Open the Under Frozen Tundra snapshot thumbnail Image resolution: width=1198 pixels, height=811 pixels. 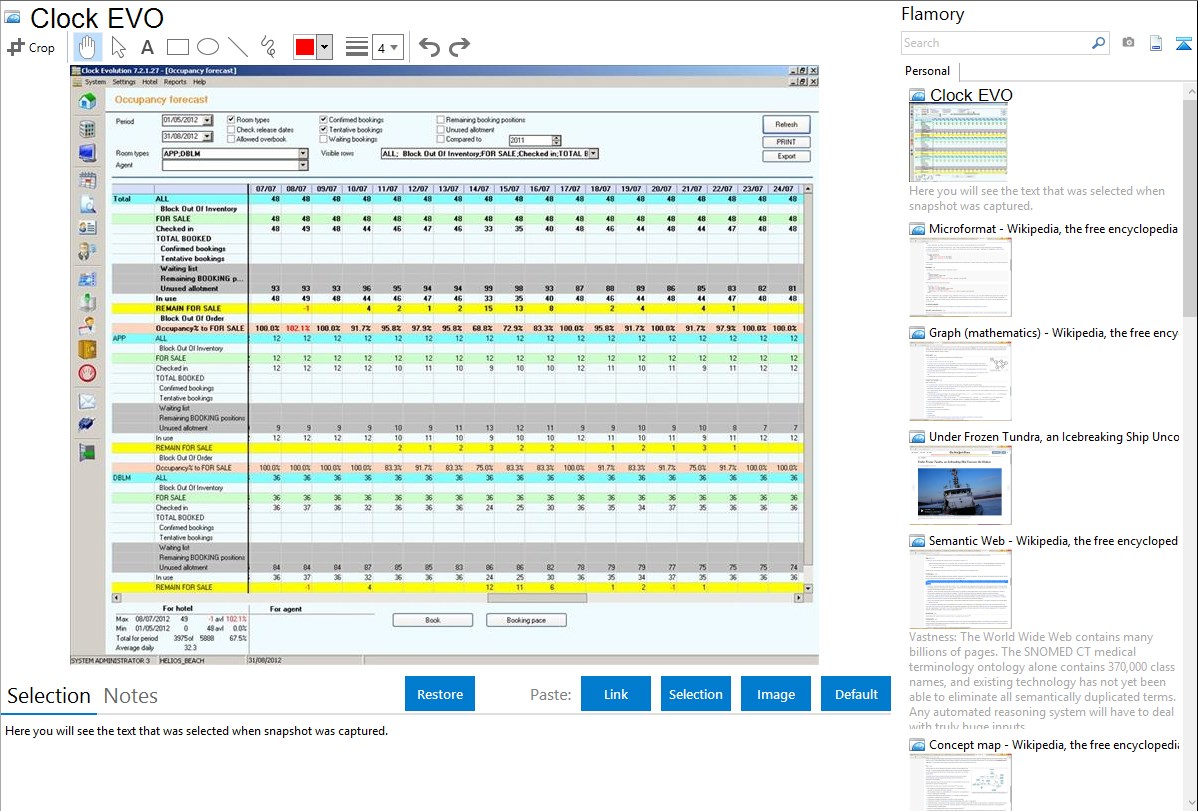coord(960,485)
